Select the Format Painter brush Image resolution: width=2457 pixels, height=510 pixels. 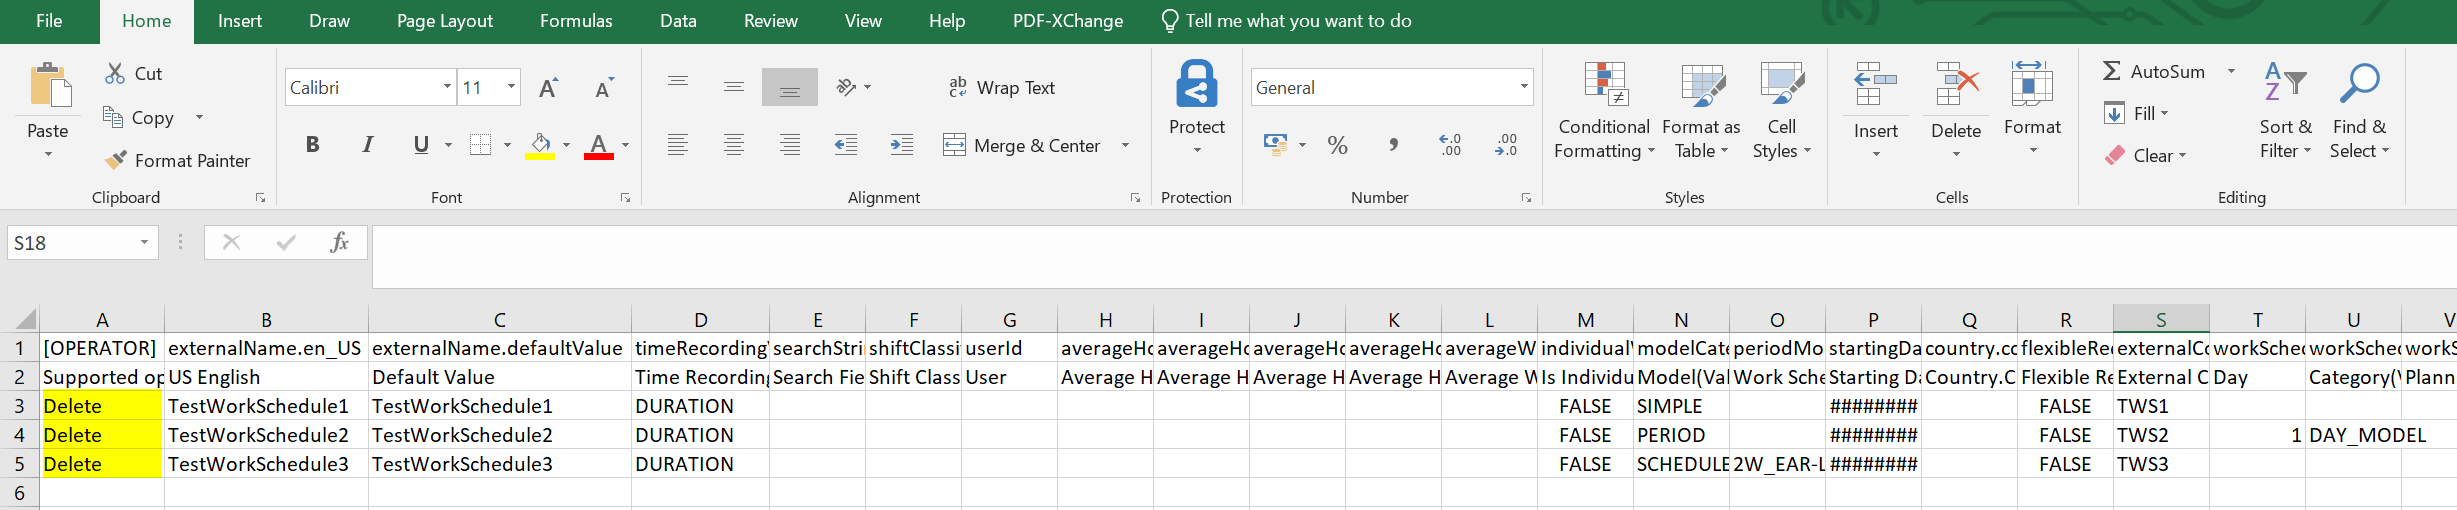point(116,160)
